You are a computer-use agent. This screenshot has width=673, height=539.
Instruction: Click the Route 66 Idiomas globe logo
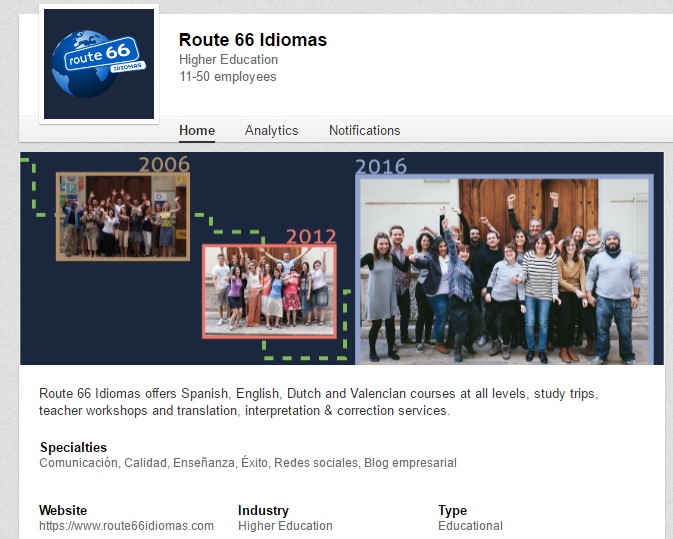pyautogui.click(x=98, y=64)
